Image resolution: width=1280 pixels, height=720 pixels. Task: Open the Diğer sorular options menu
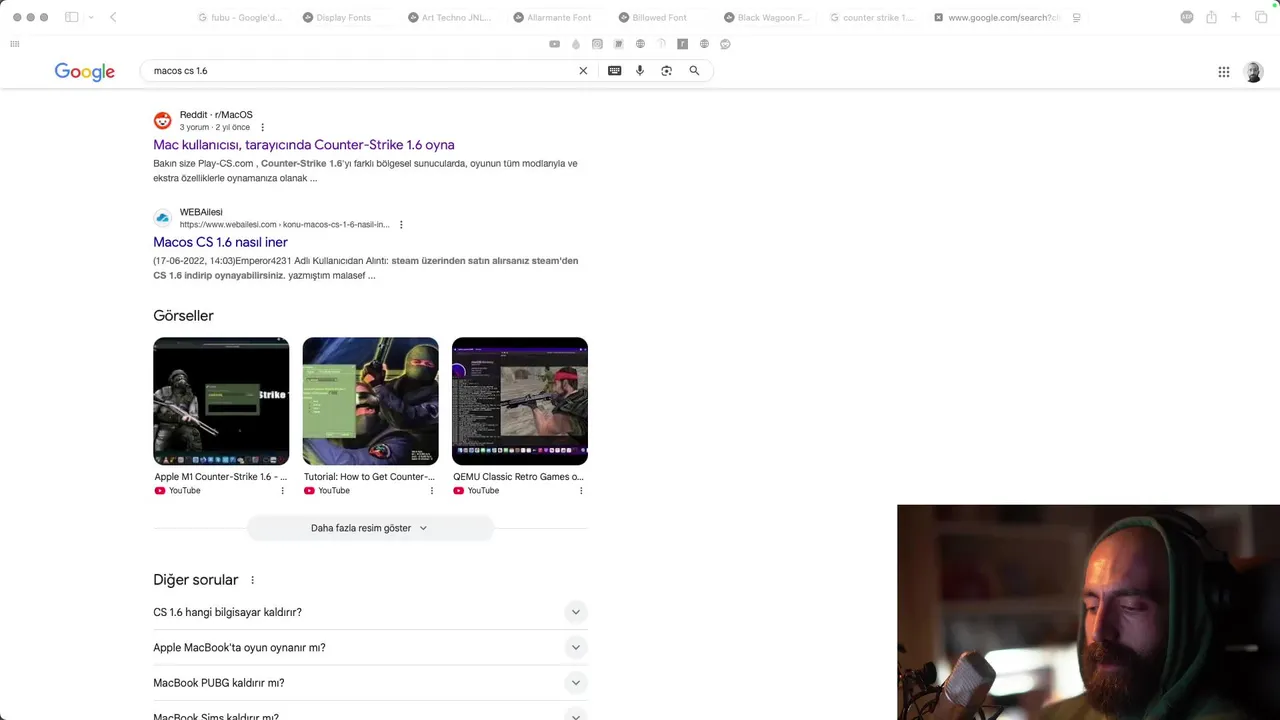coord(252,580)
